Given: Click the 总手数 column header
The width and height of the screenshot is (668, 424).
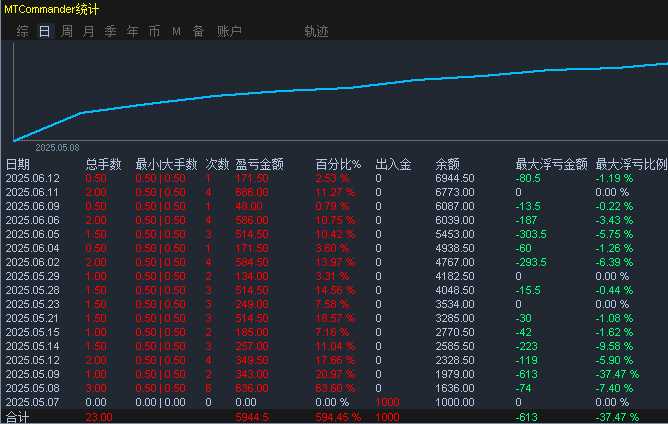Looking at the screenshot, I should (x=104, y=164).
